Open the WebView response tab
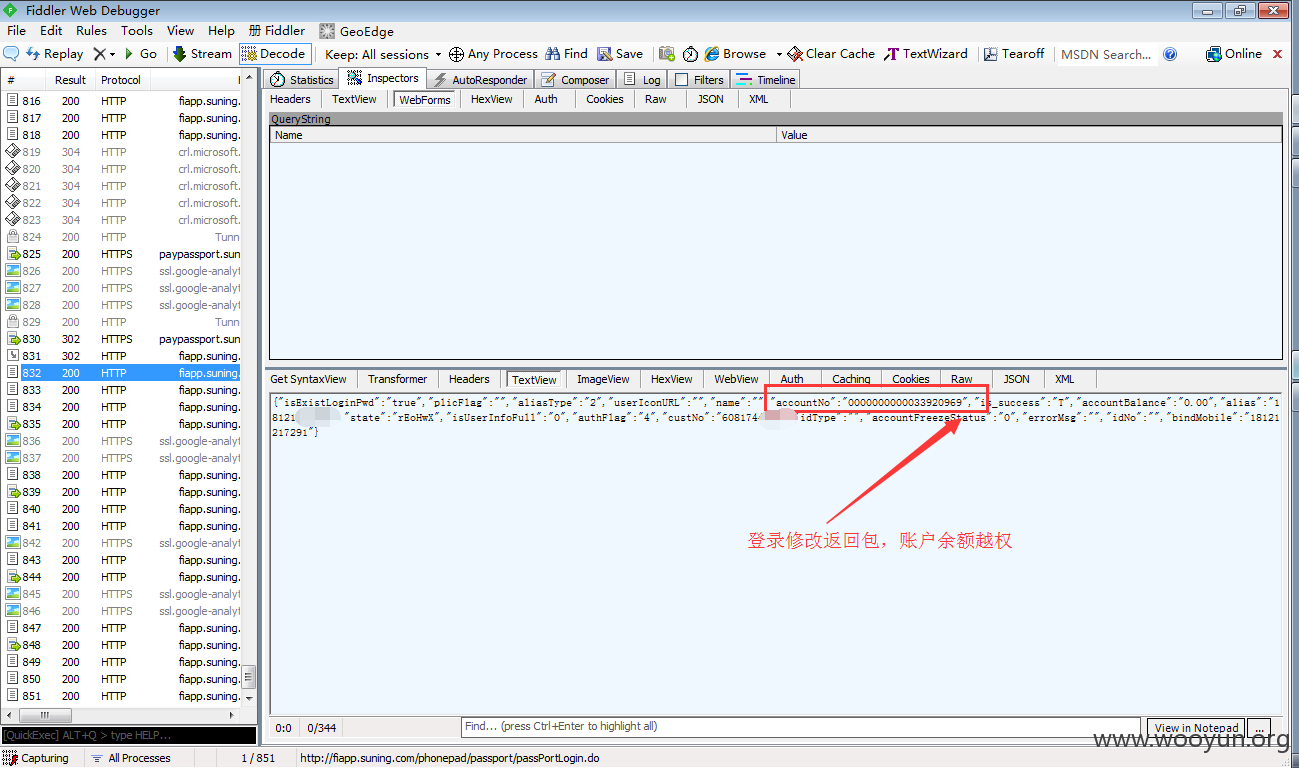Viewport: 1299px width, 768px height. pos(736,379)
